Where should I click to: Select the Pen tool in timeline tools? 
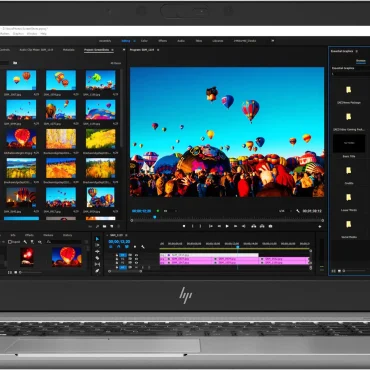(97, 271)
